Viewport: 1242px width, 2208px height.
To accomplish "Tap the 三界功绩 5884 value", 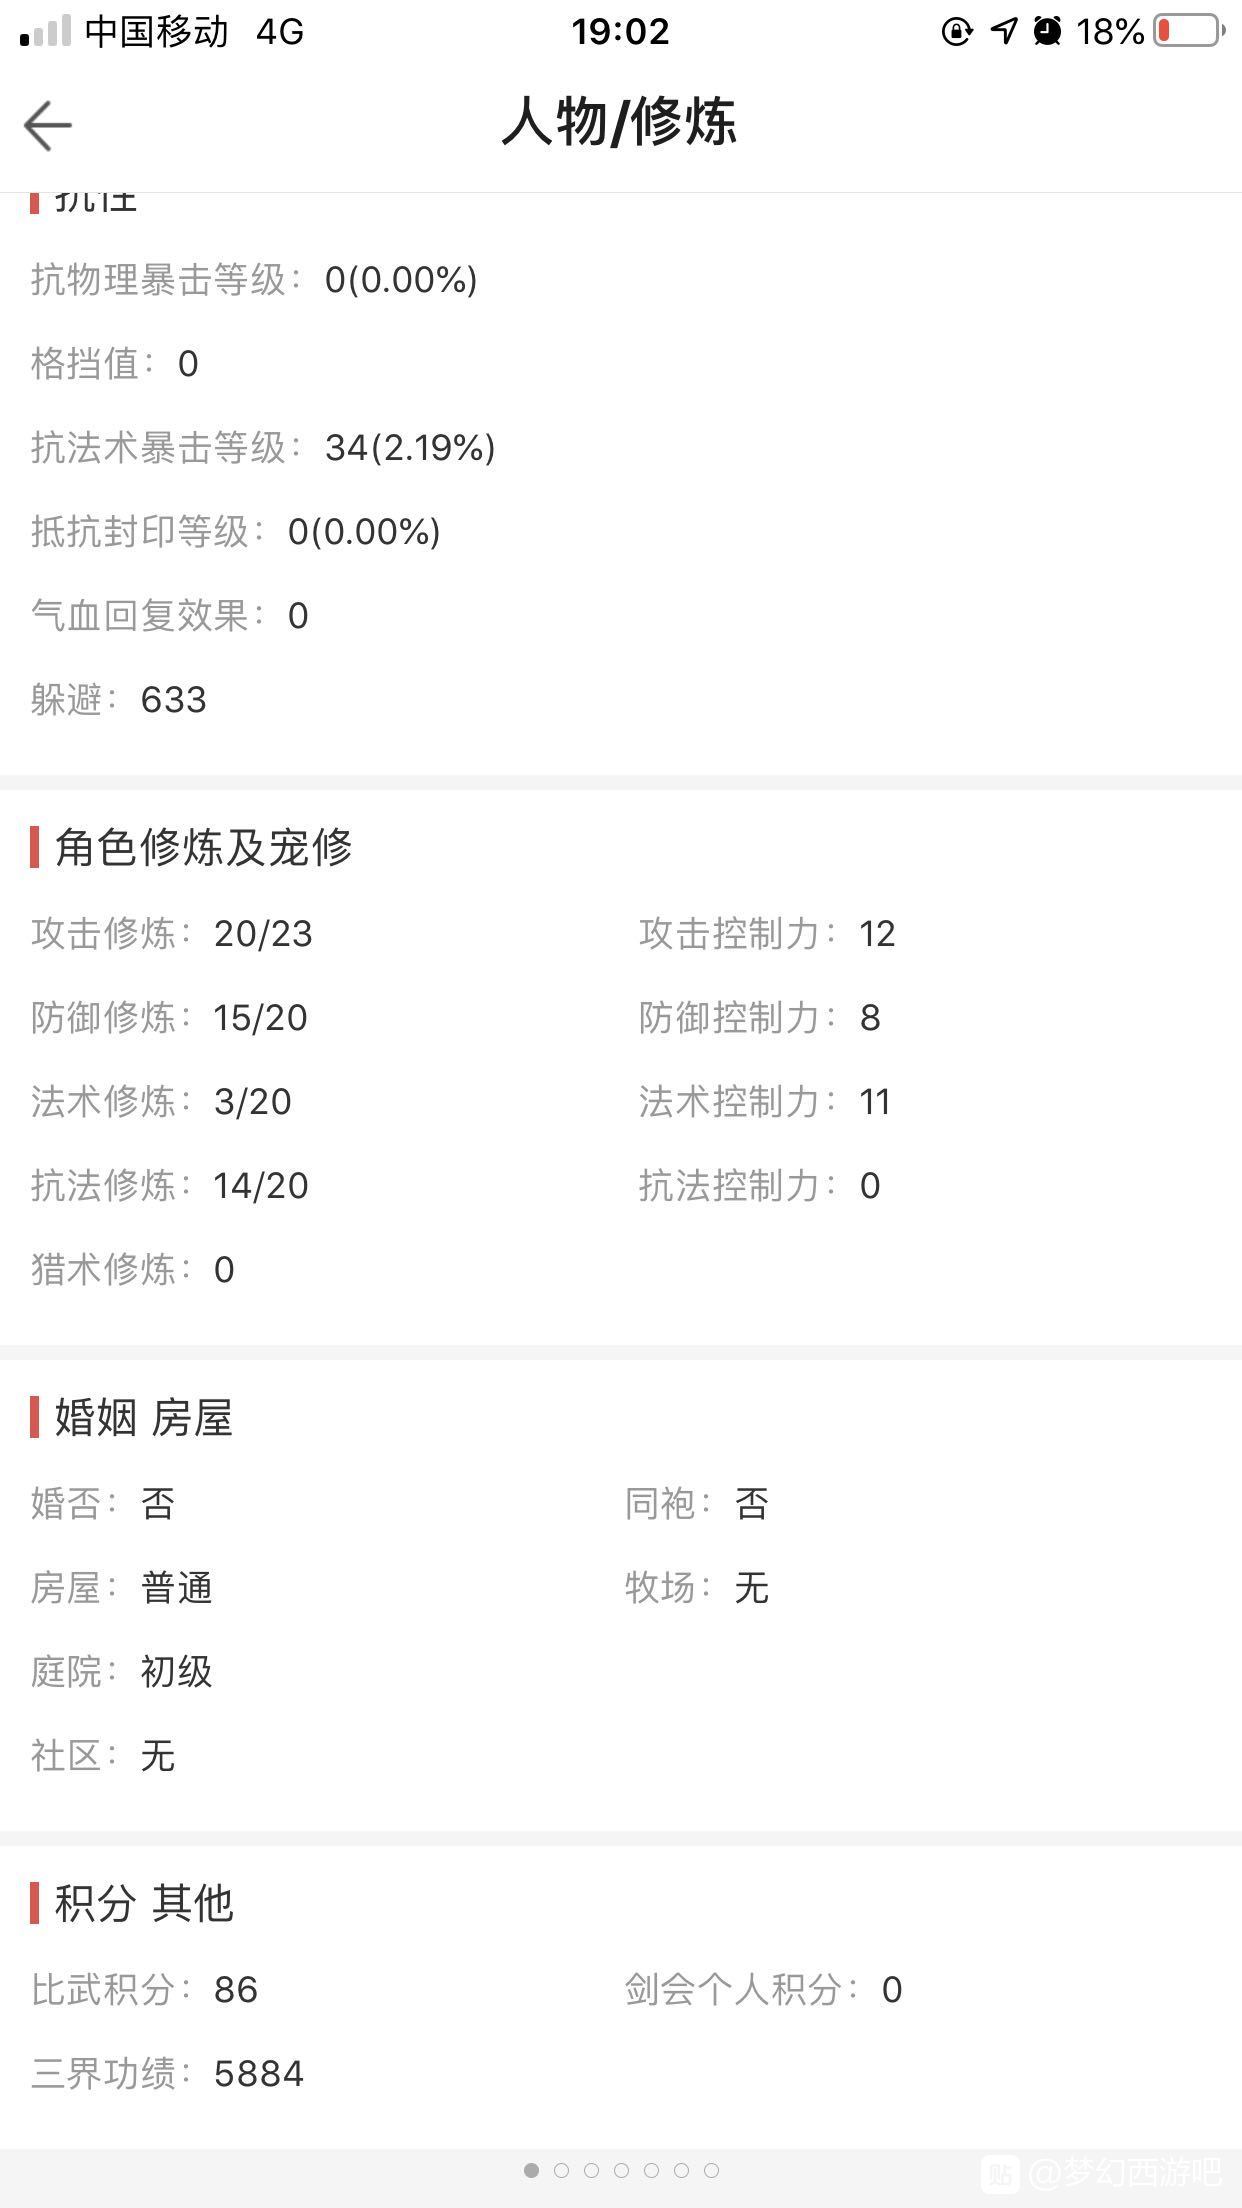I will (x=258, y=2073).
